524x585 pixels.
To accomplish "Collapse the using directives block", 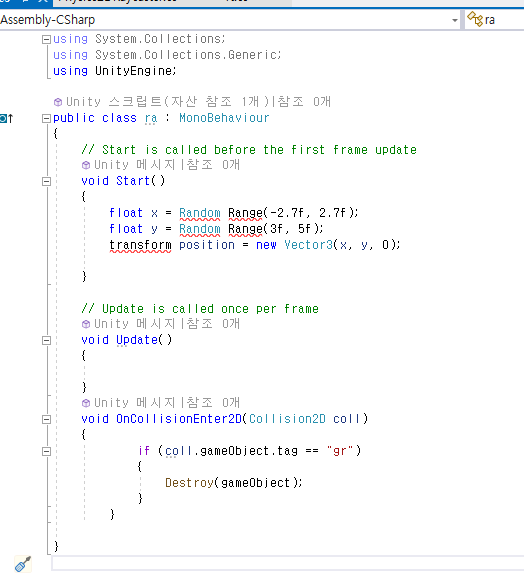I will pos(46,39).
